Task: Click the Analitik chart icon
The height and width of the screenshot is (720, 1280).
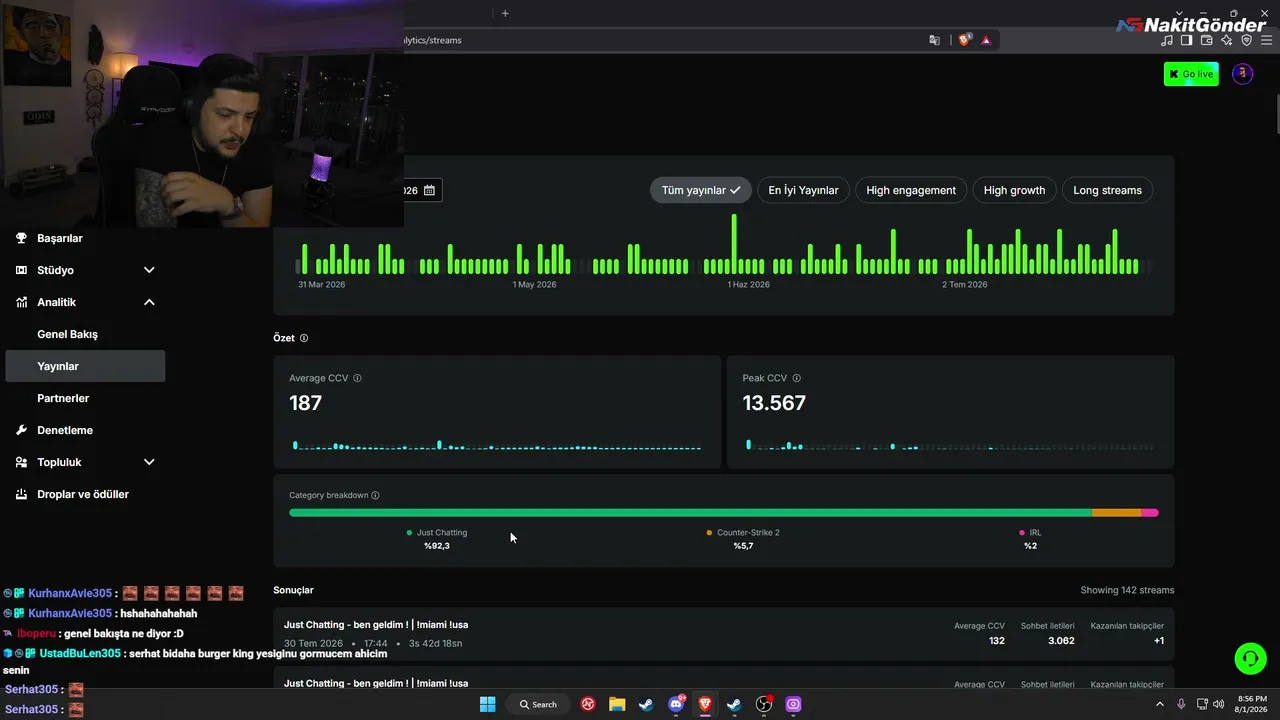Action: 21,302
